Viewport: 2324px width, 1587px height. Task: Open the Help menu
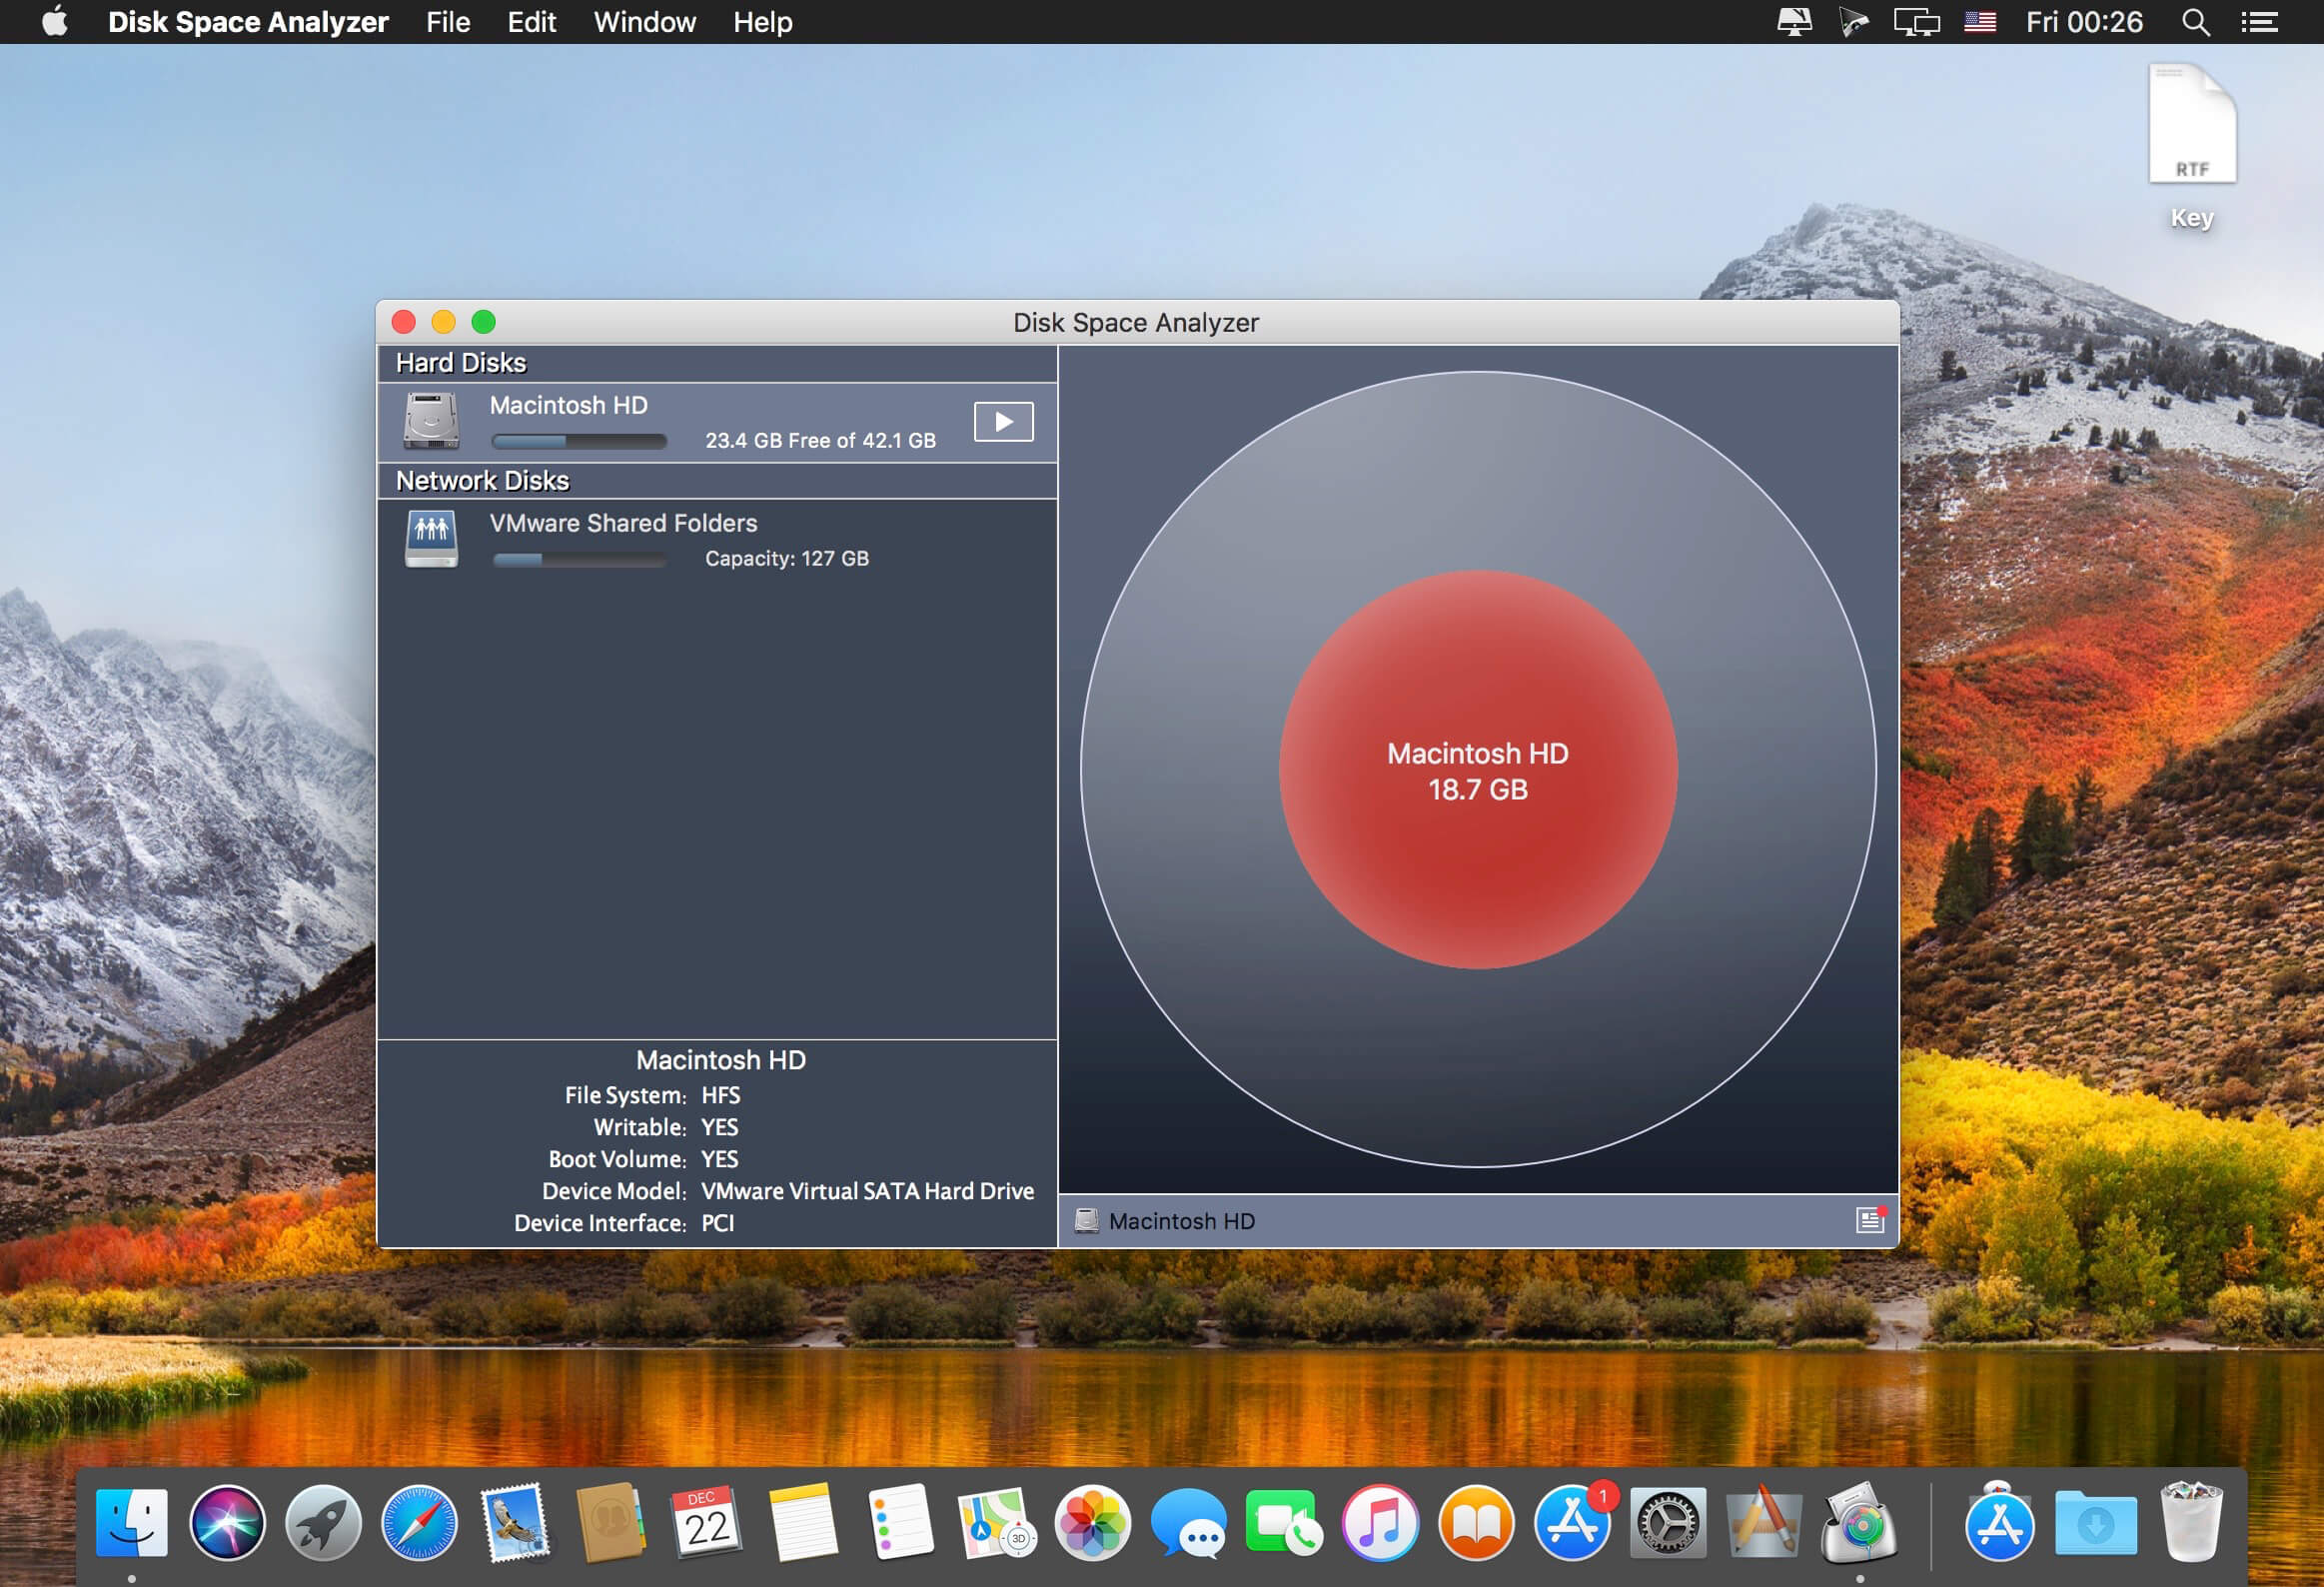pyautogui.click(x=763, y=22)
